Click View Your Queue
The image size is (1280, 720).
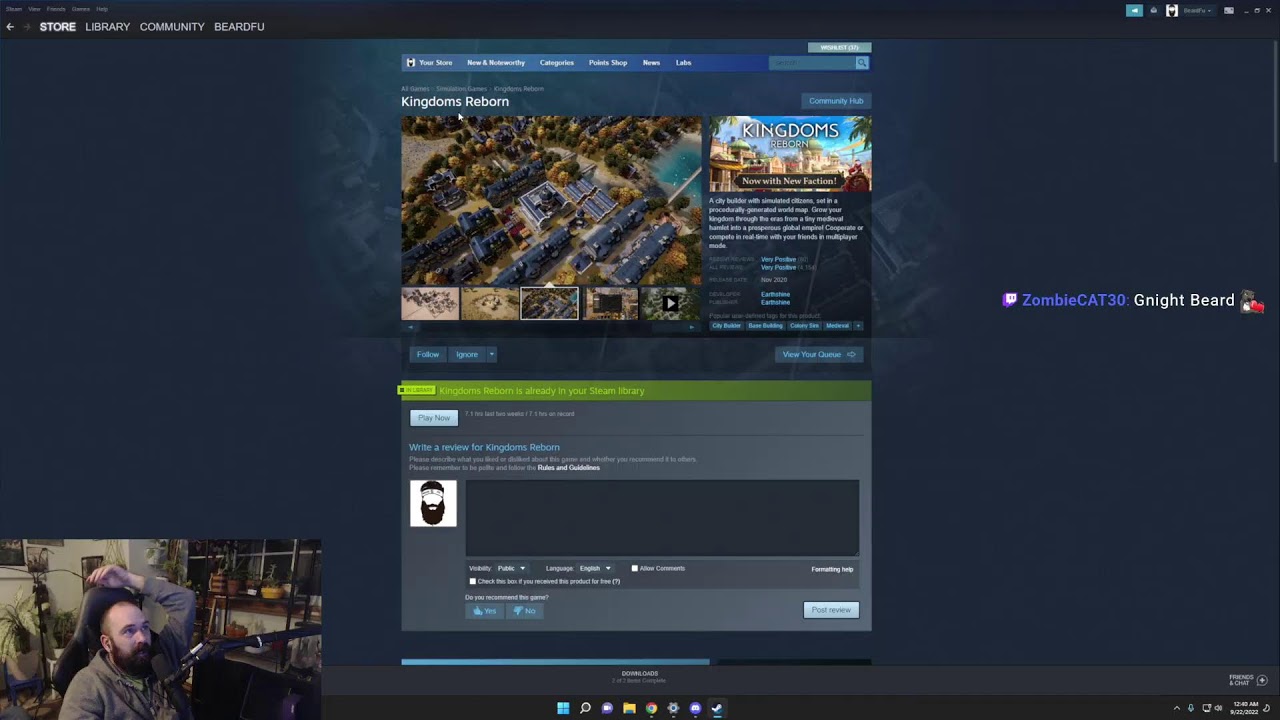pyautogui.click(x=819, y=354)
